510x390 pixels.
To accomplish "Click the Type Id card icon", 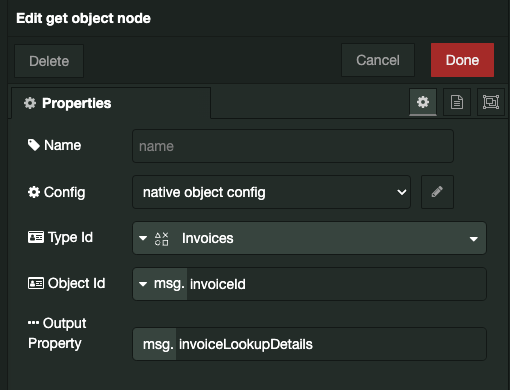I will coord(36,237).
